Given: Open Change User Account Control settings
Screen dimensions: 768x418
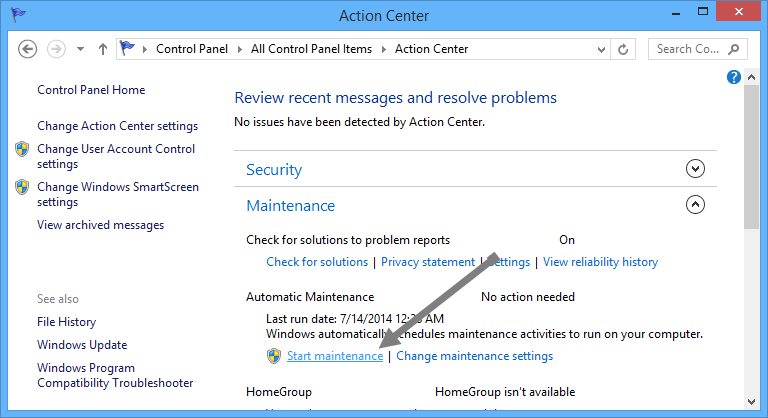Looking at the screenshot, I should tap(116, 156).
